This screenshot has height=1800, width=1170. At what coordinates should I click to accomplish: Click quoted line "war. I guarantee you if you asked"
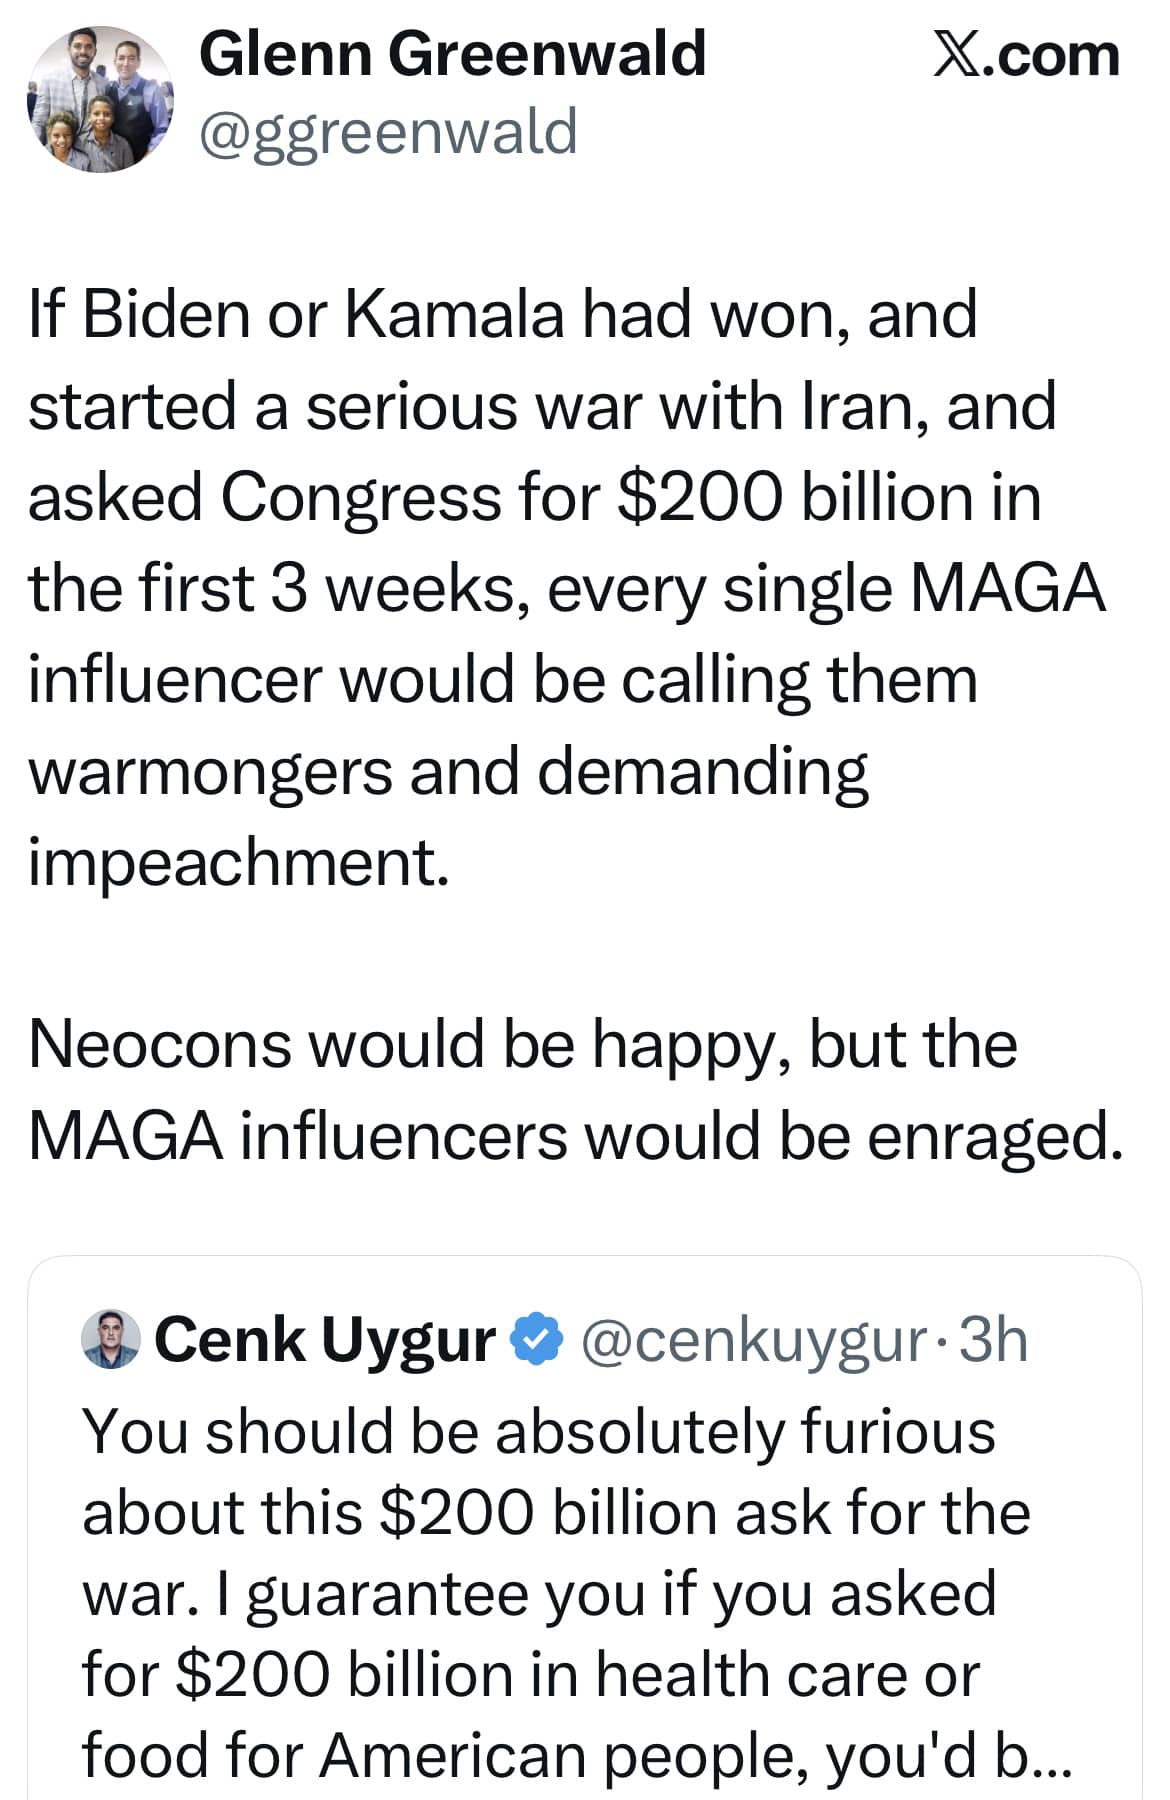pos(539,1593)
